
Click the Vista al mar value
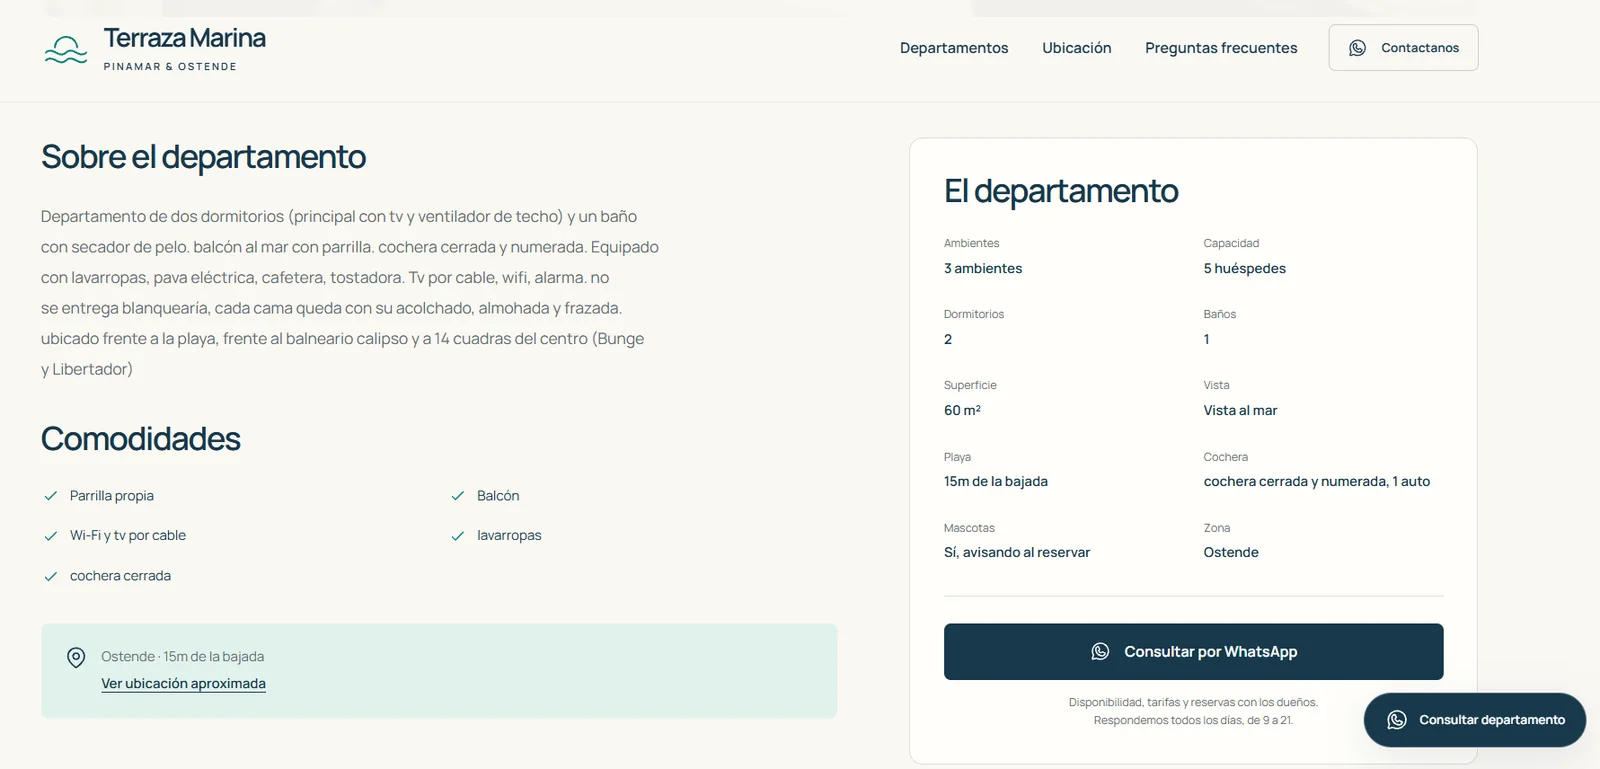pos(1240,411)
